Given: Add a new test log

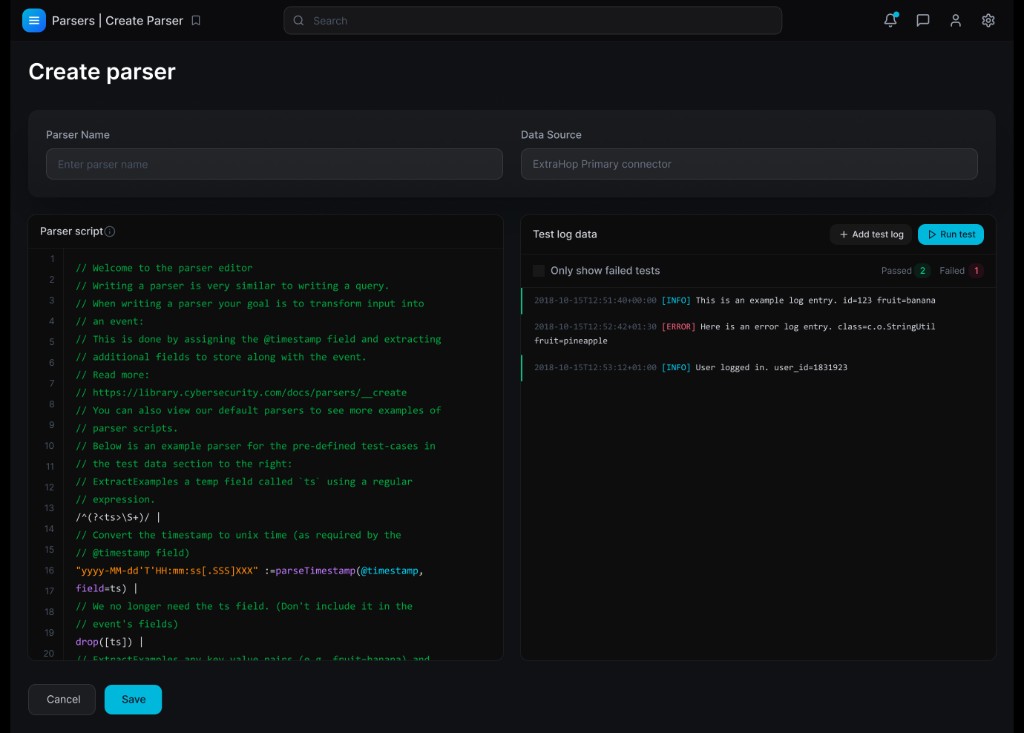Looking at the screenshot, I should tap(871, 234).
